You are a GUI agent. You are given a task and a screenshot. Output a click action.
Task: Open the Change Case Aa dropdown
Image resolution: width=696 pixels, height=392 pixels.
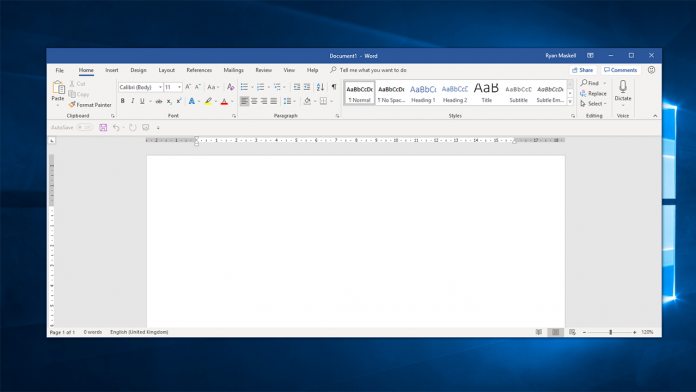coord(214,87)
